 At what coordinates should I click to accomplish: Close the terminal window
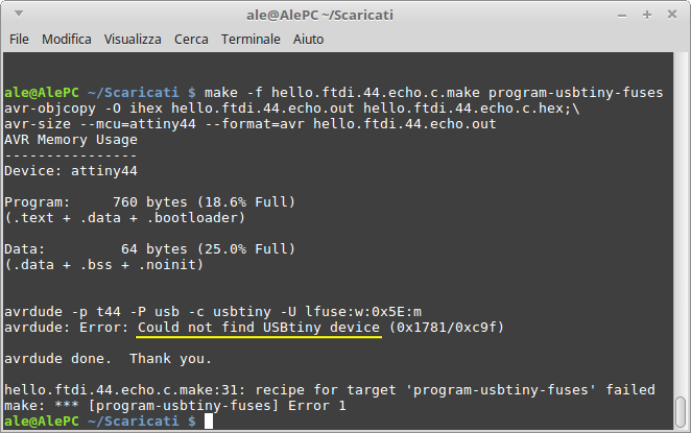click(x=672, y=15)
